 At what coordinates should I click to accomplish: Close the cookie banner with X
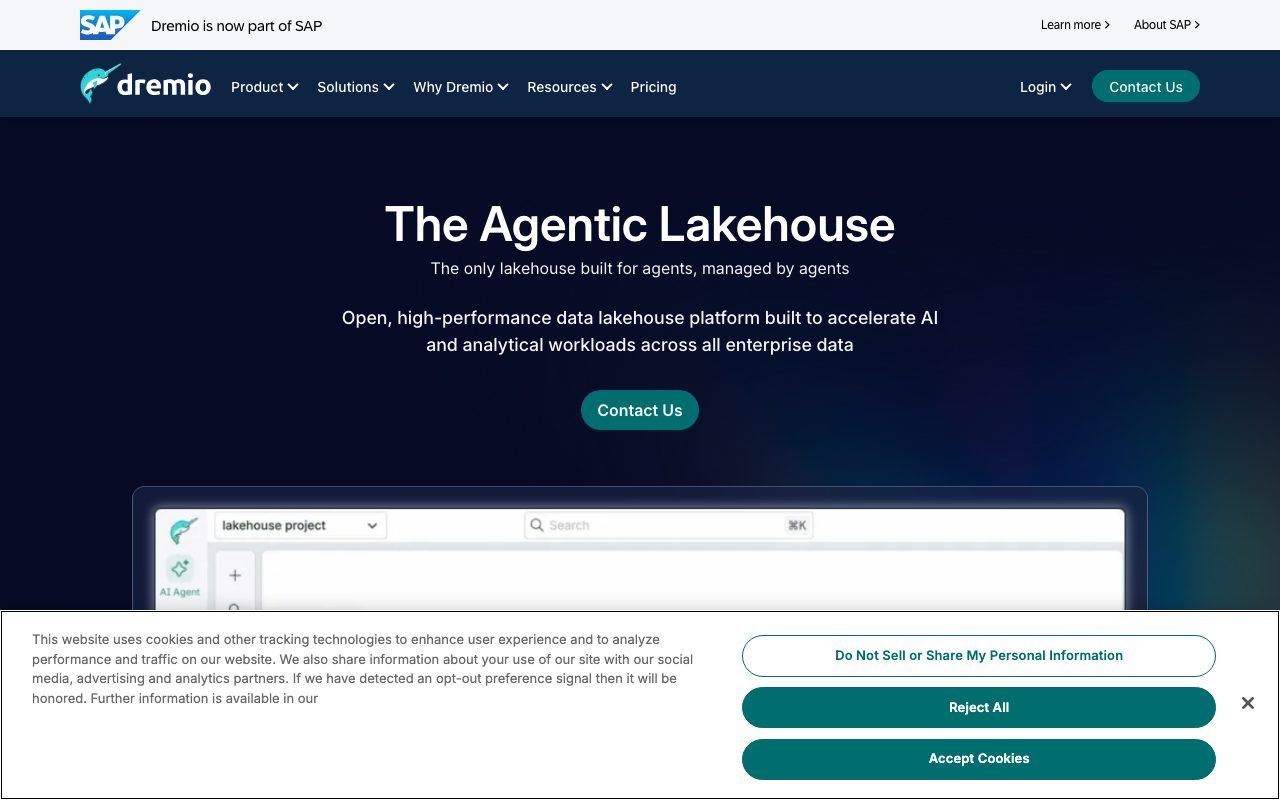pyautogui.click(x=1247, y=703)
